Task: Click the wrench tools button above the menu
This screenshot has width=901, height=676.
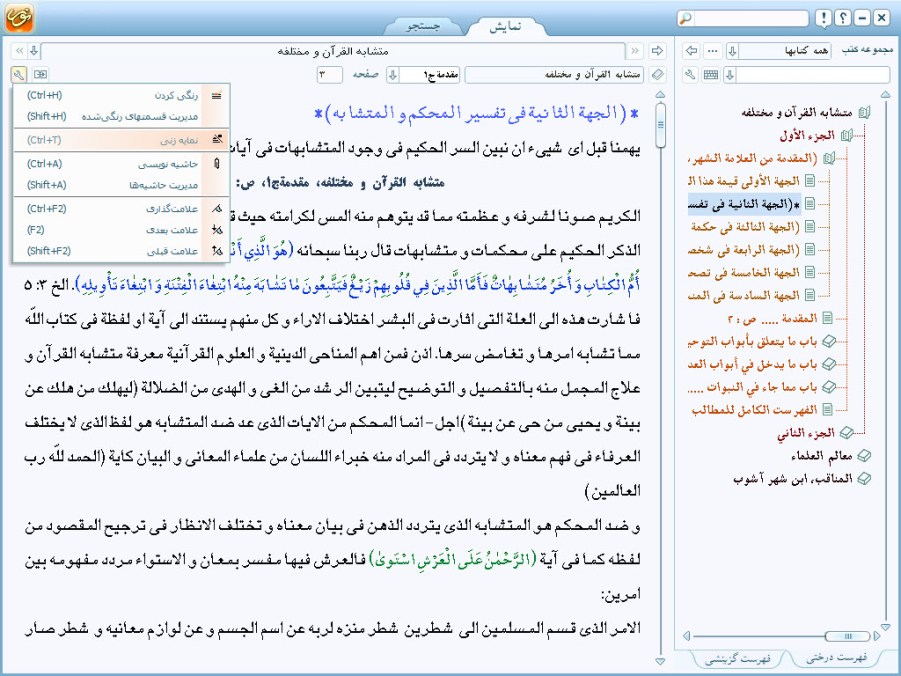Action: [18, 74]
